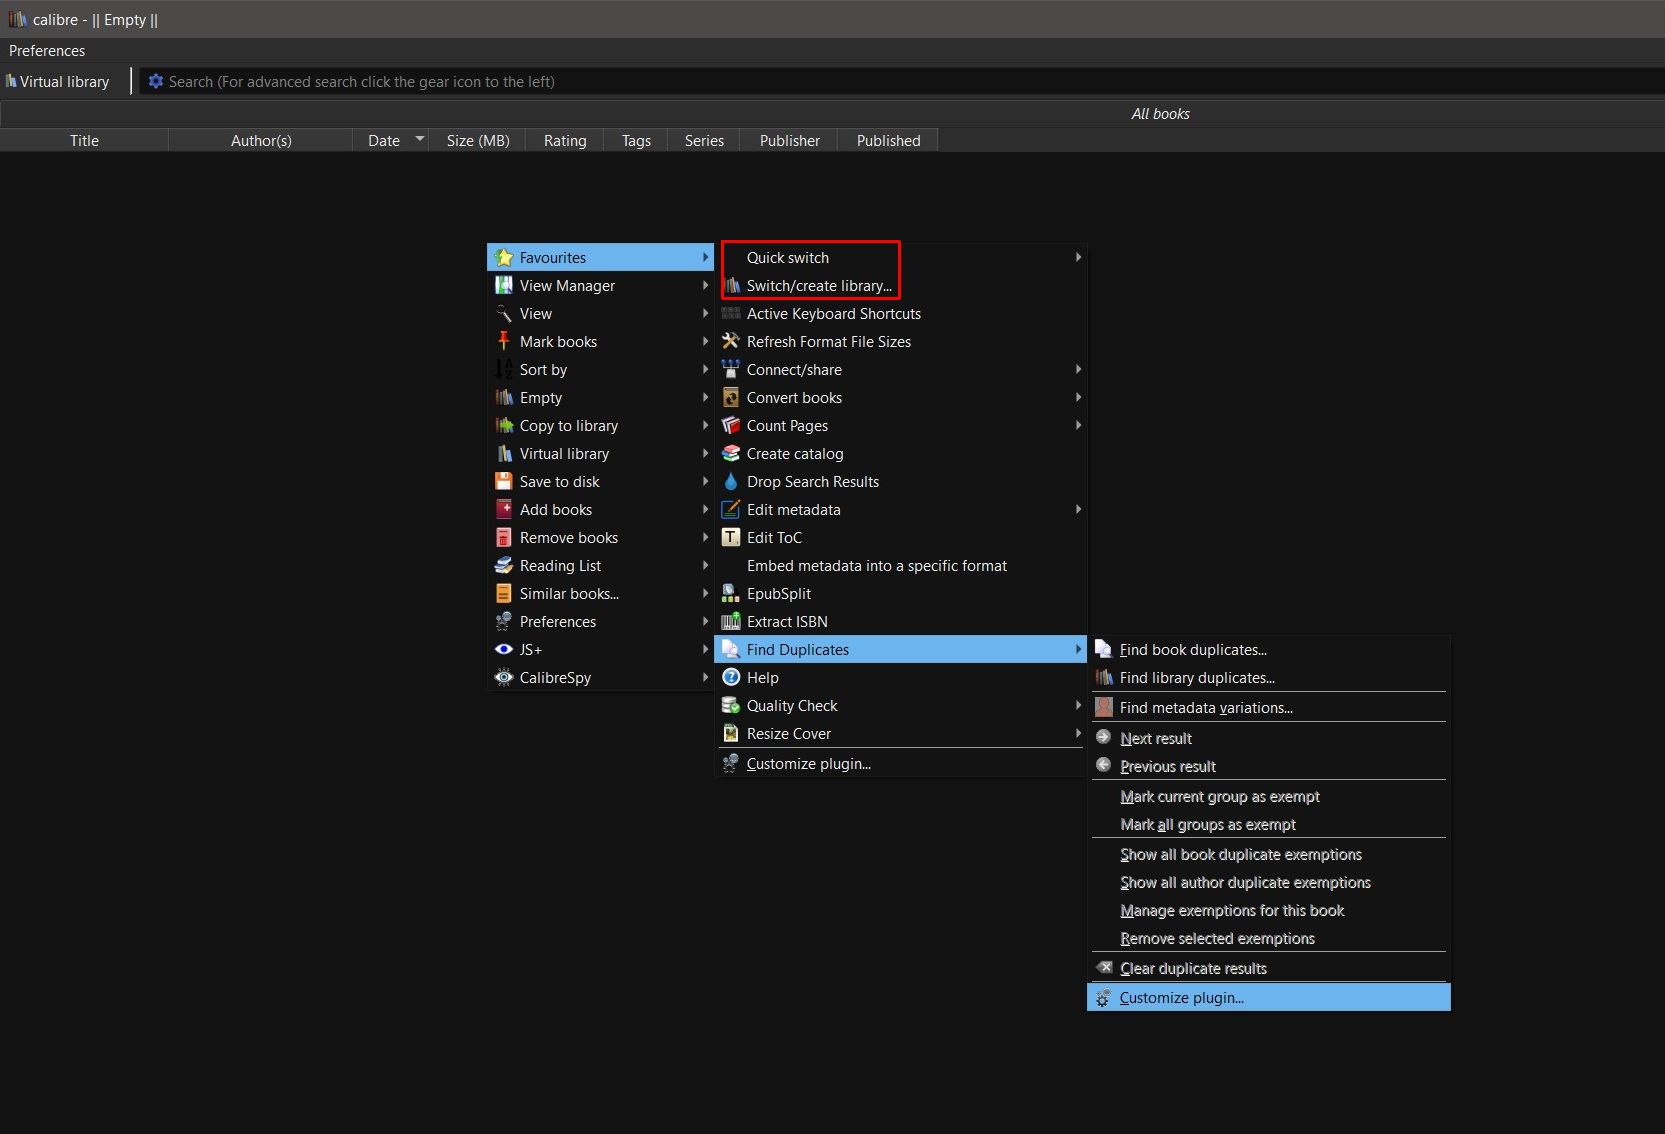Image resolution: width=1665 pixels, height=1134 pixels.
Task: Click the Quality Check icon
Action: point(731,706)
